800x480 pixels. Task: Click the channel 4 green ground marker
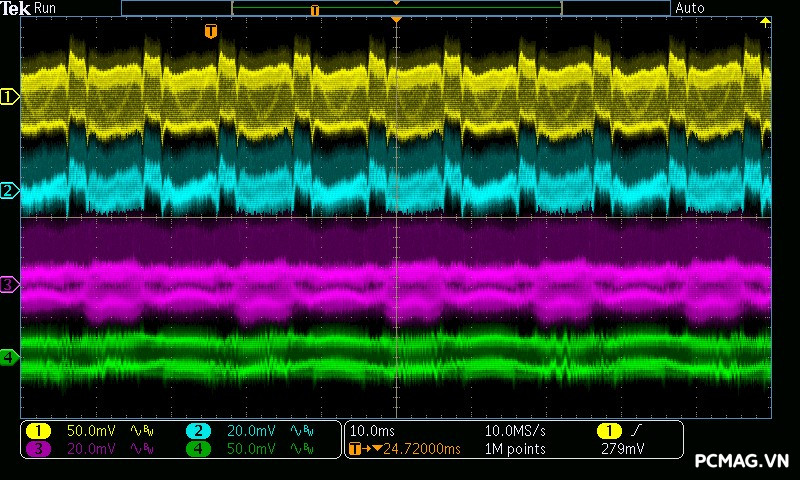point(9,357)
